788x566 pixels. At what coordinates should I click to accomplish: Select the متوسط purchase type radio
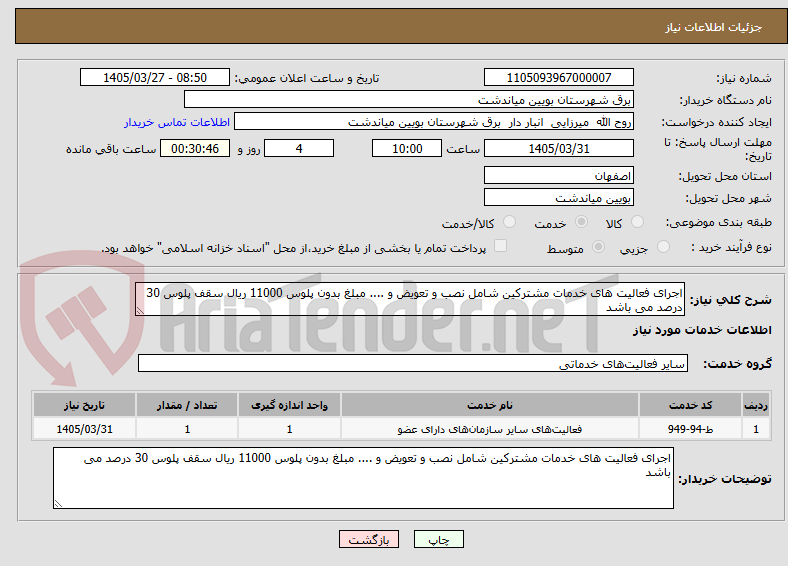[598, 247]
